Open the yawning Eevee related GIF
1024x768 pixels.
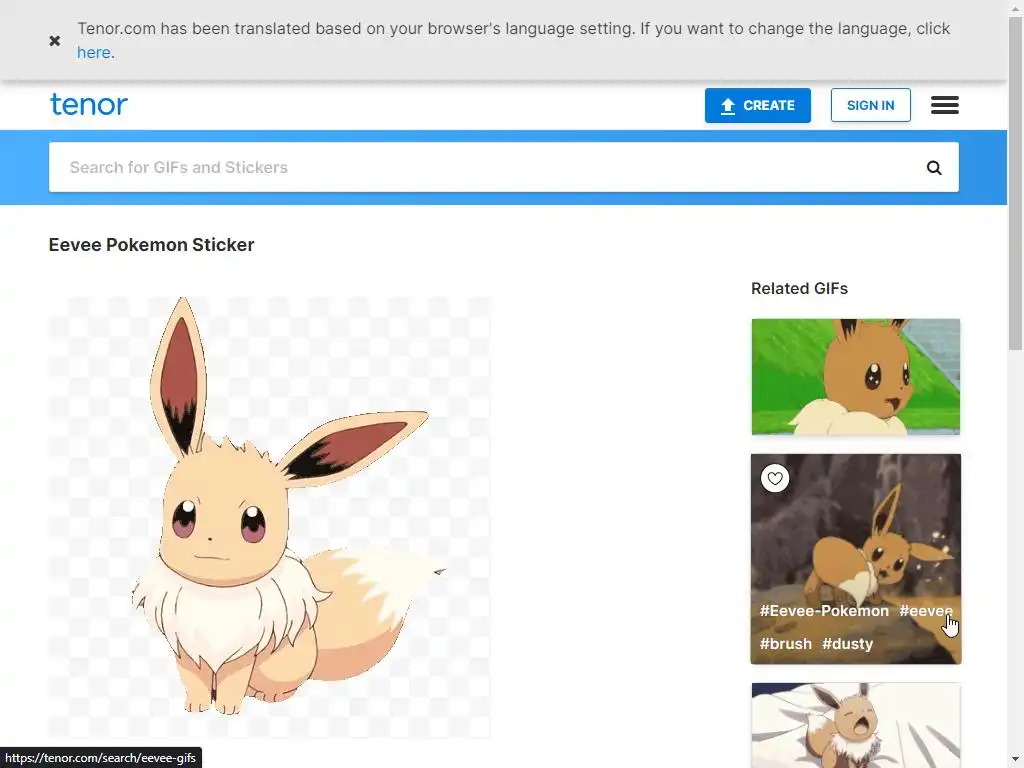pos(856,726)
